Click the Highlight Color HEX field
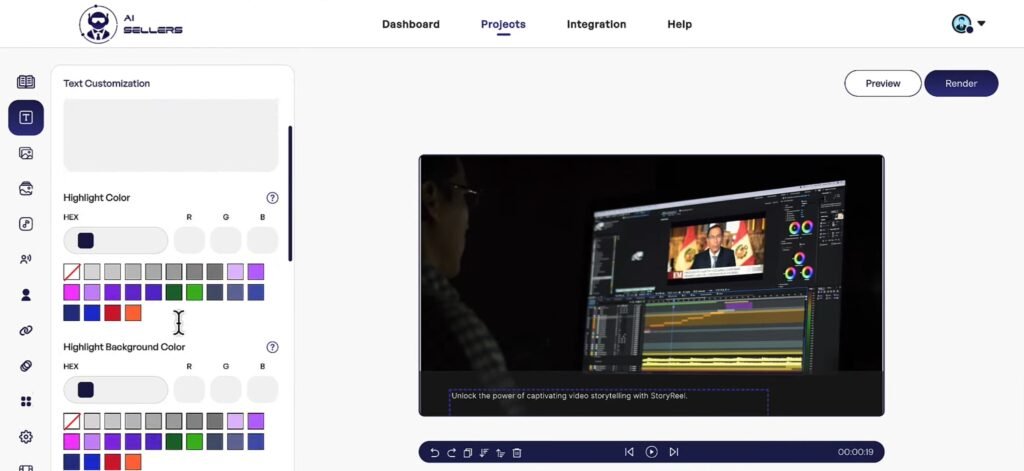This screenshot has height=471, width=1024. tap(116, 240)
